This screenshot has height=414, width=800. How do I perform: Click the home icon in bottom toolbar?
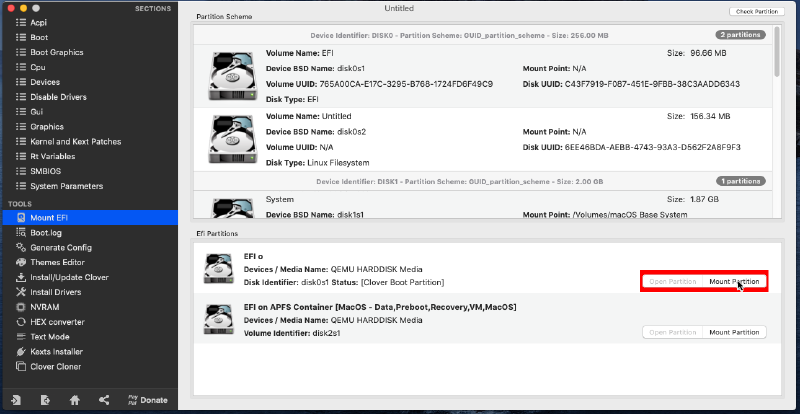pos(74,400)
